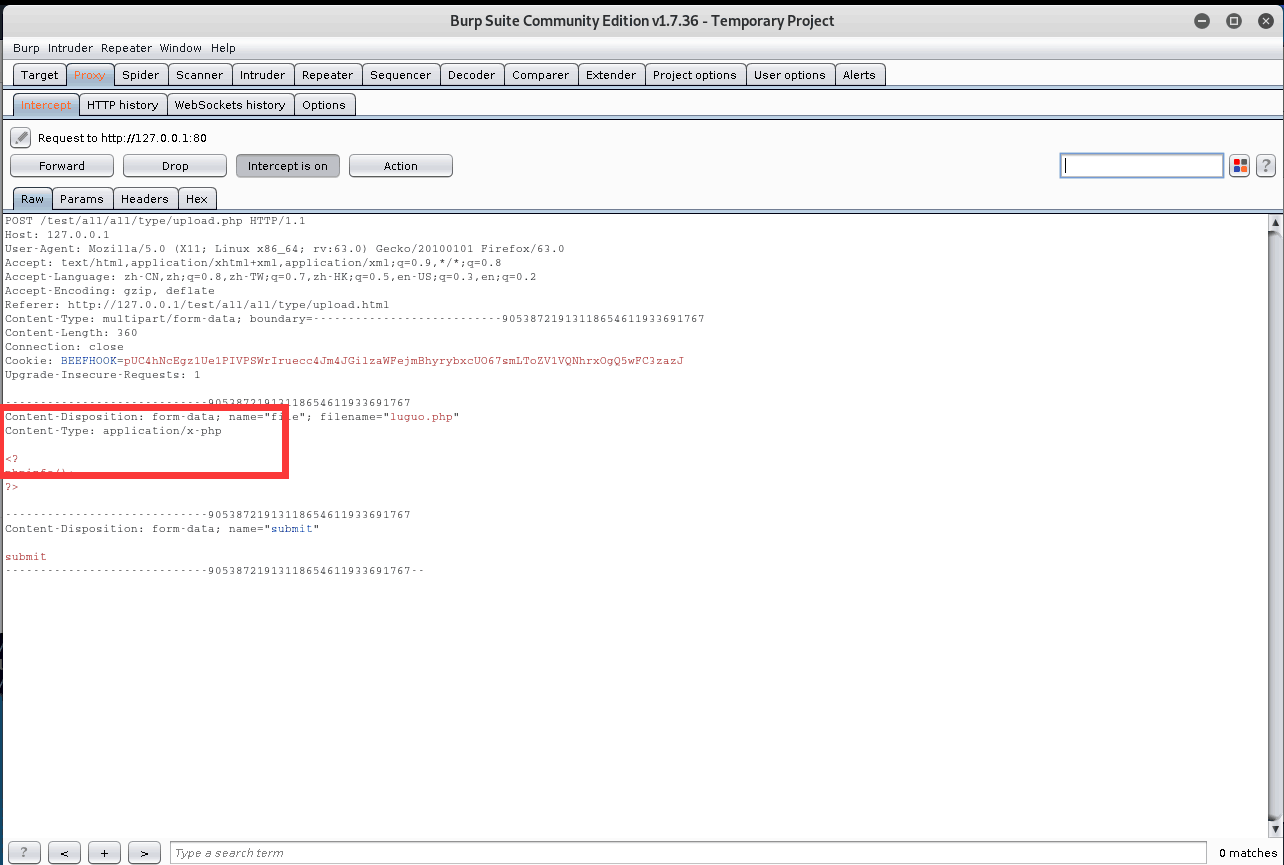
Task: Switch to the Headers view tab
Action: [145, 199]
